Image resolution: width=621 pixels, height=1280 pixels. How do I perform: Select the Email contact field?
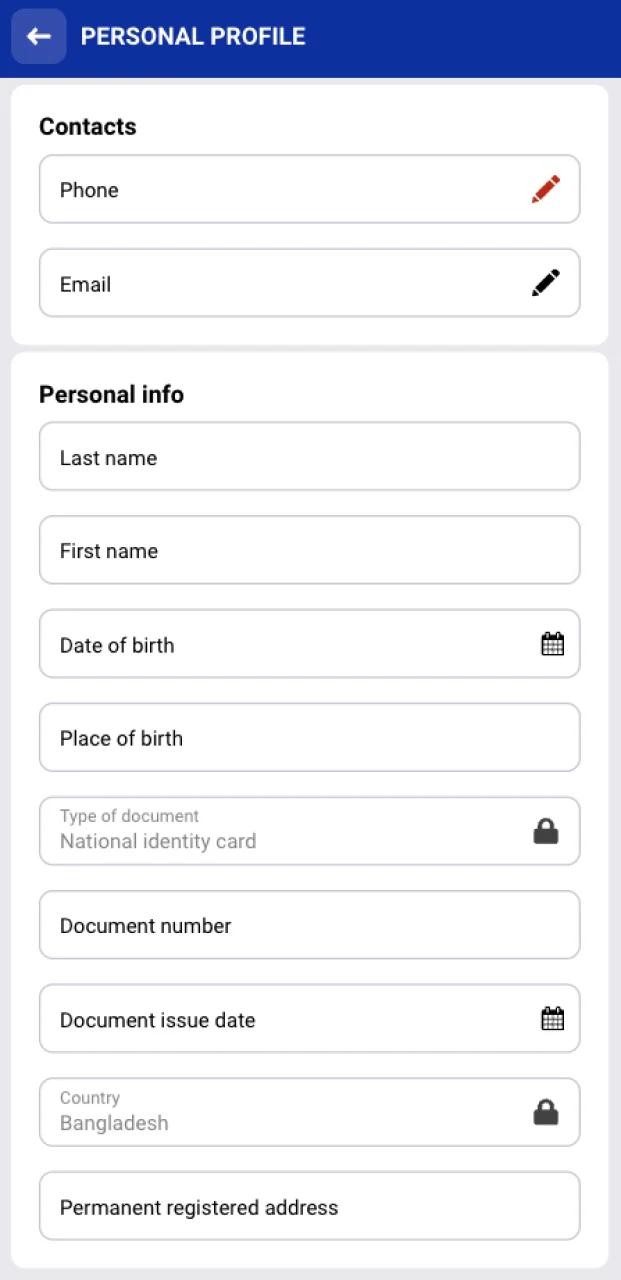(280, 283)
